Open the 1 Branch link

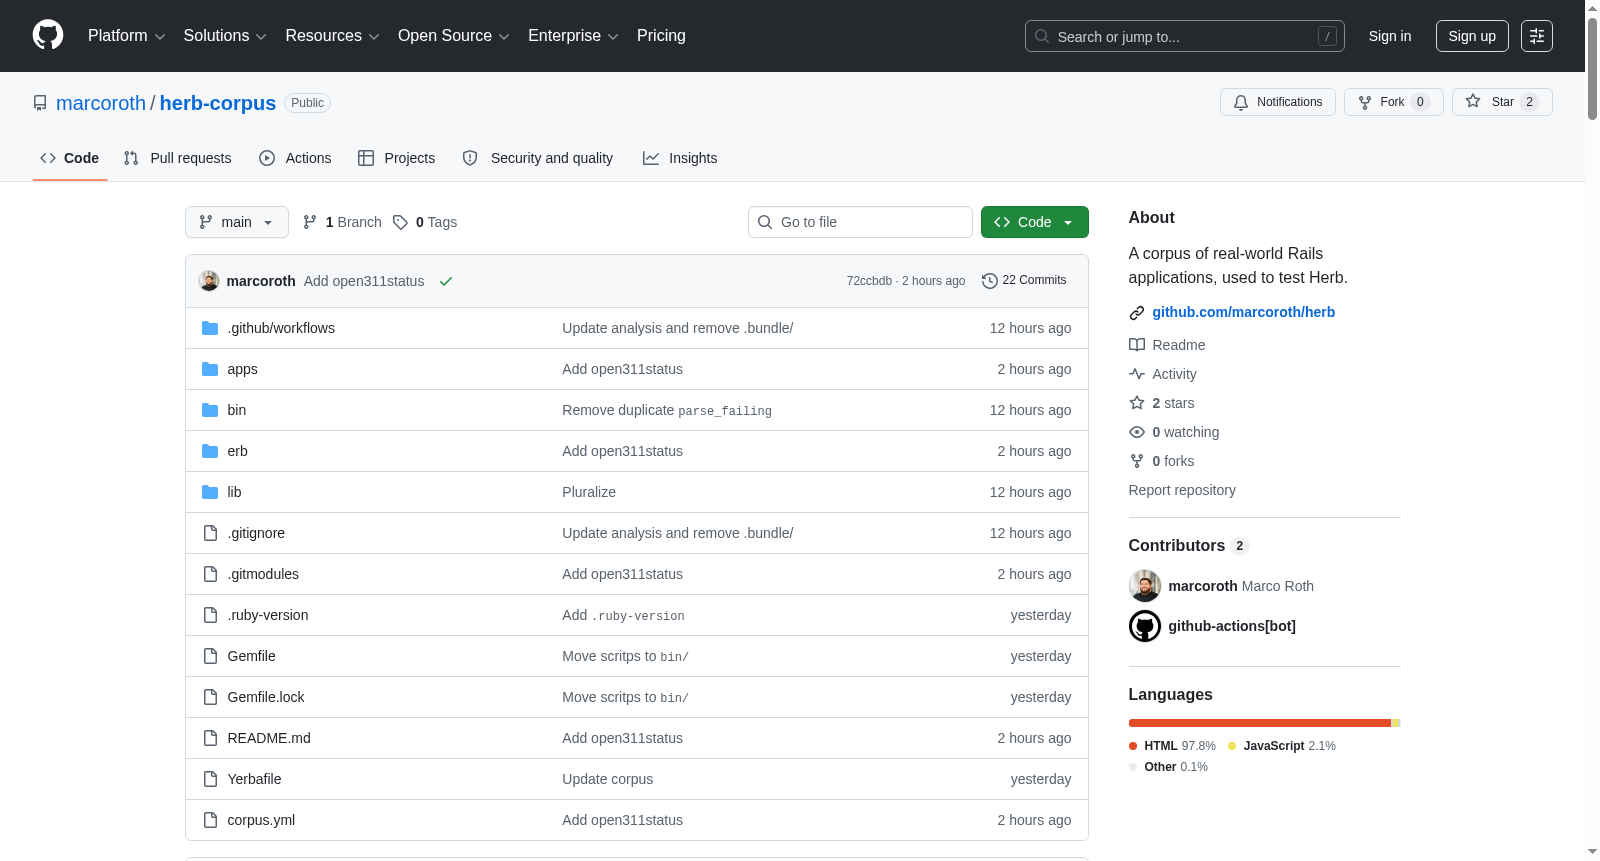point(342,222)
